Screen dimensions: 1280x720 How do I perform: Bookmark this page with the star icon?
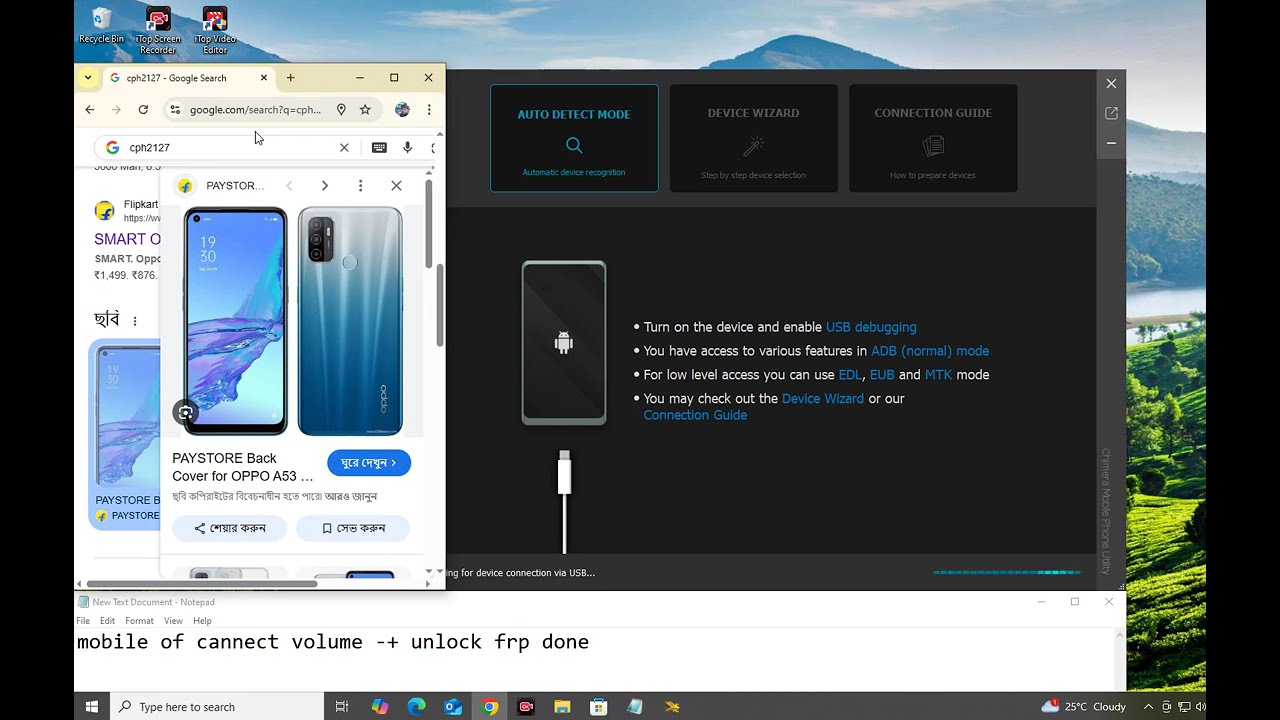pyautogui.click(x=365, y=110)
